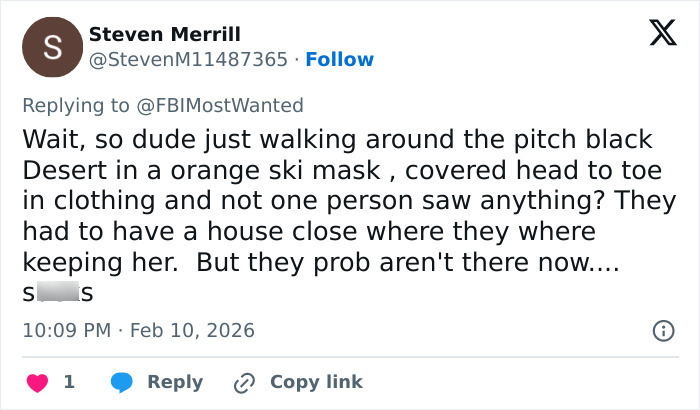The image size is (700, 410).
Task: Click the chain link copy icon
Action: [x=243, y=382]
